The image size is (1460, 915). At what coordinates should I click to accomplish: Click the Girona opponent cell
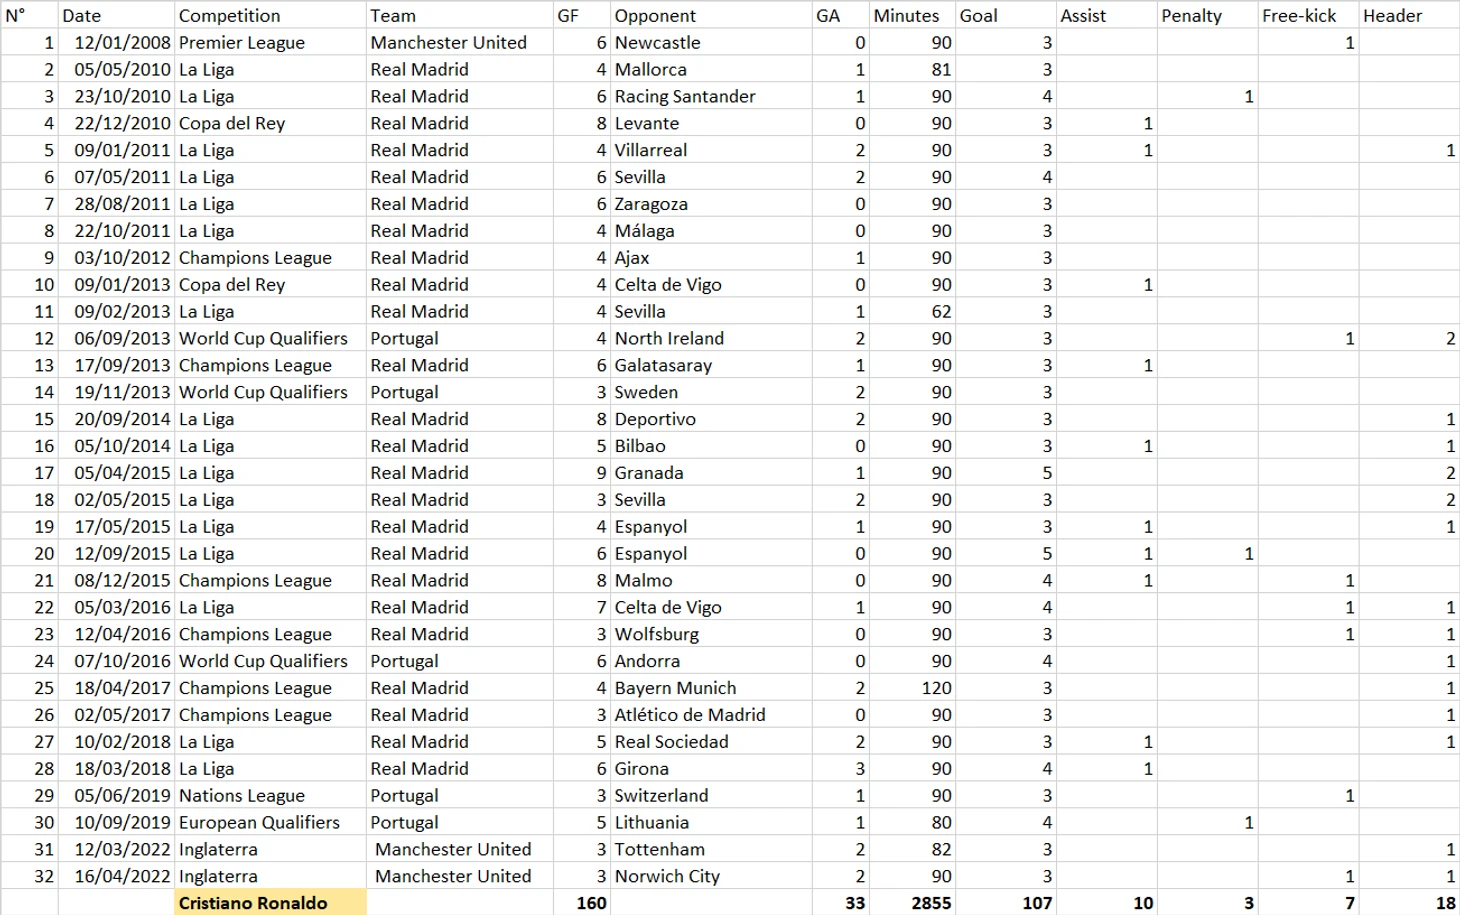point(711,769)
